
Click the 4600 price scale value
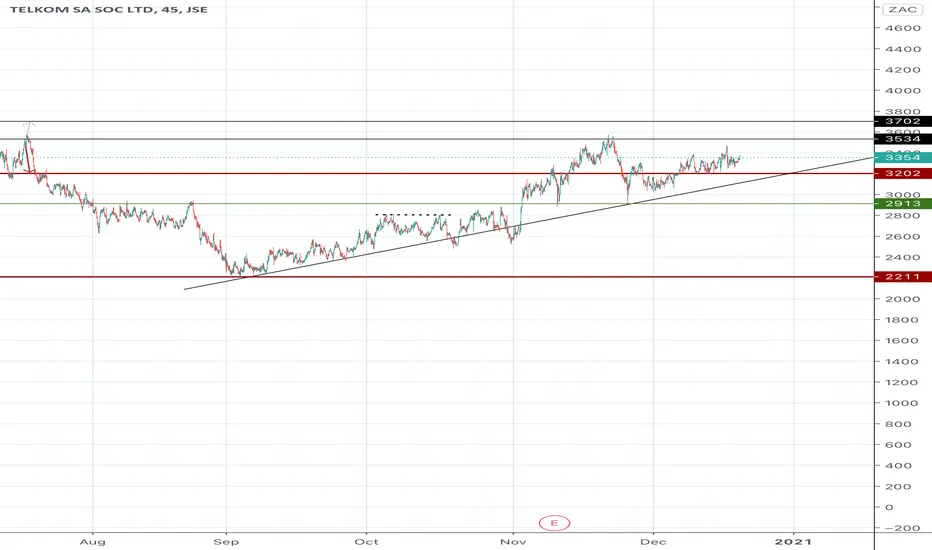click(902, 28)
